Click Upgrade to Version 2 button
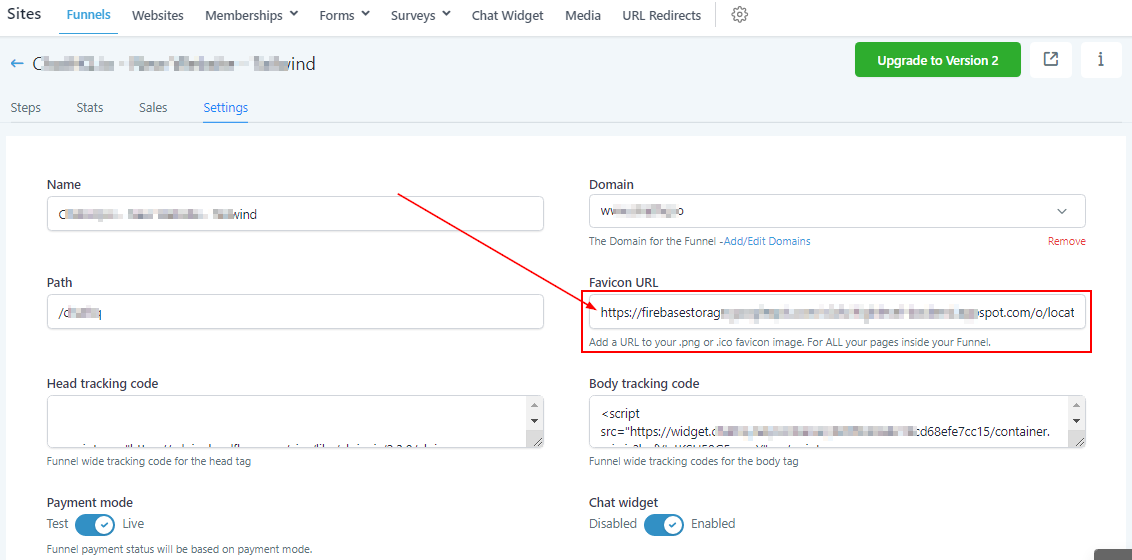Screen dimensions: 1132x560 coord(937,60)
